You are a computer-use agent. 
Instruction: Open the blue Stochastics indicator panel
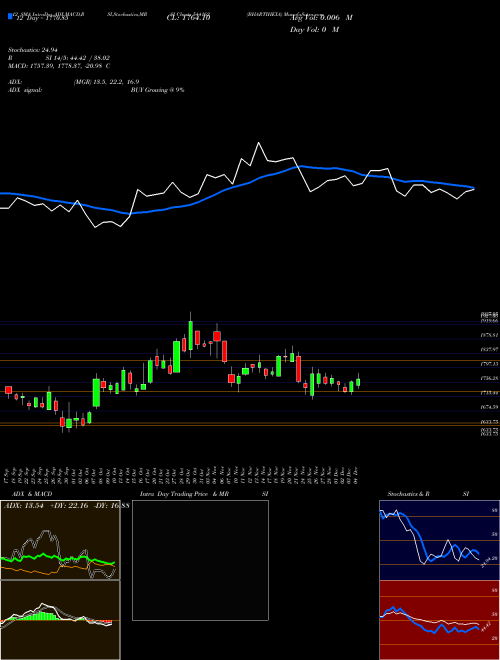click(439, 540)
